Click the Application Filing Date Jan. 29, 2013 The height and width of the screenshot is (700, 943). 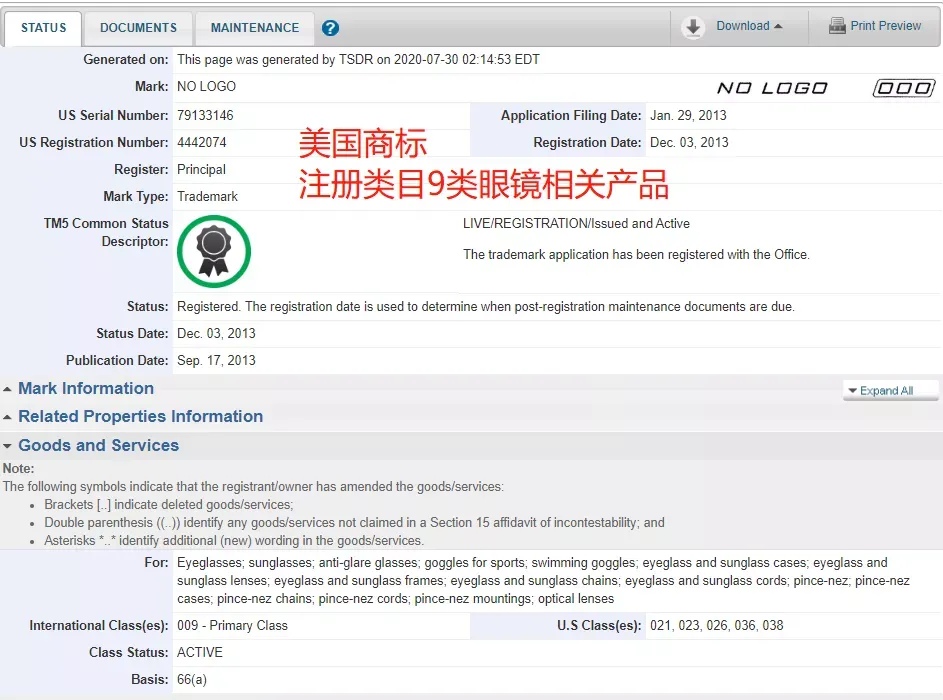tap(688, 115)
